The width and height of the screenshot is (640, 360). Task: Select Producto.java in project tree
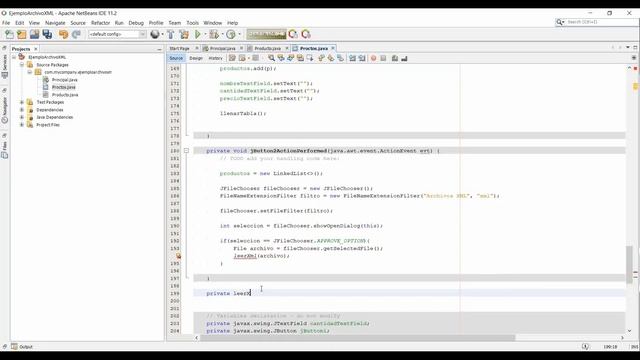click(65, 95)
